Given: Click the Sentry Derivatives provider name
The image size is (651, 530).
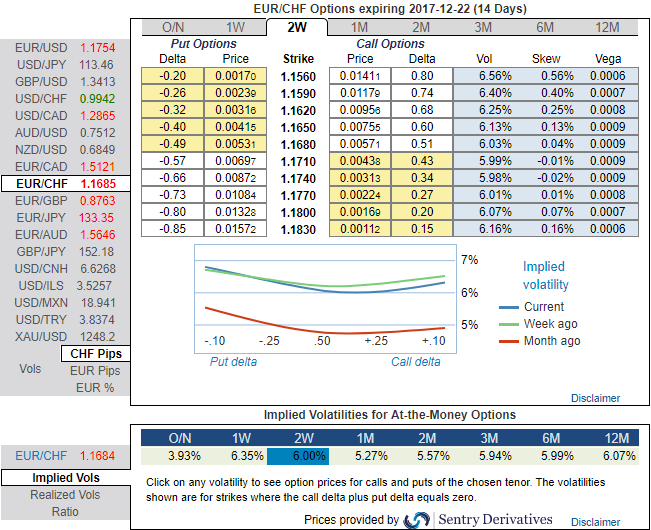Looking at the screenshot, I should point(495,519).
